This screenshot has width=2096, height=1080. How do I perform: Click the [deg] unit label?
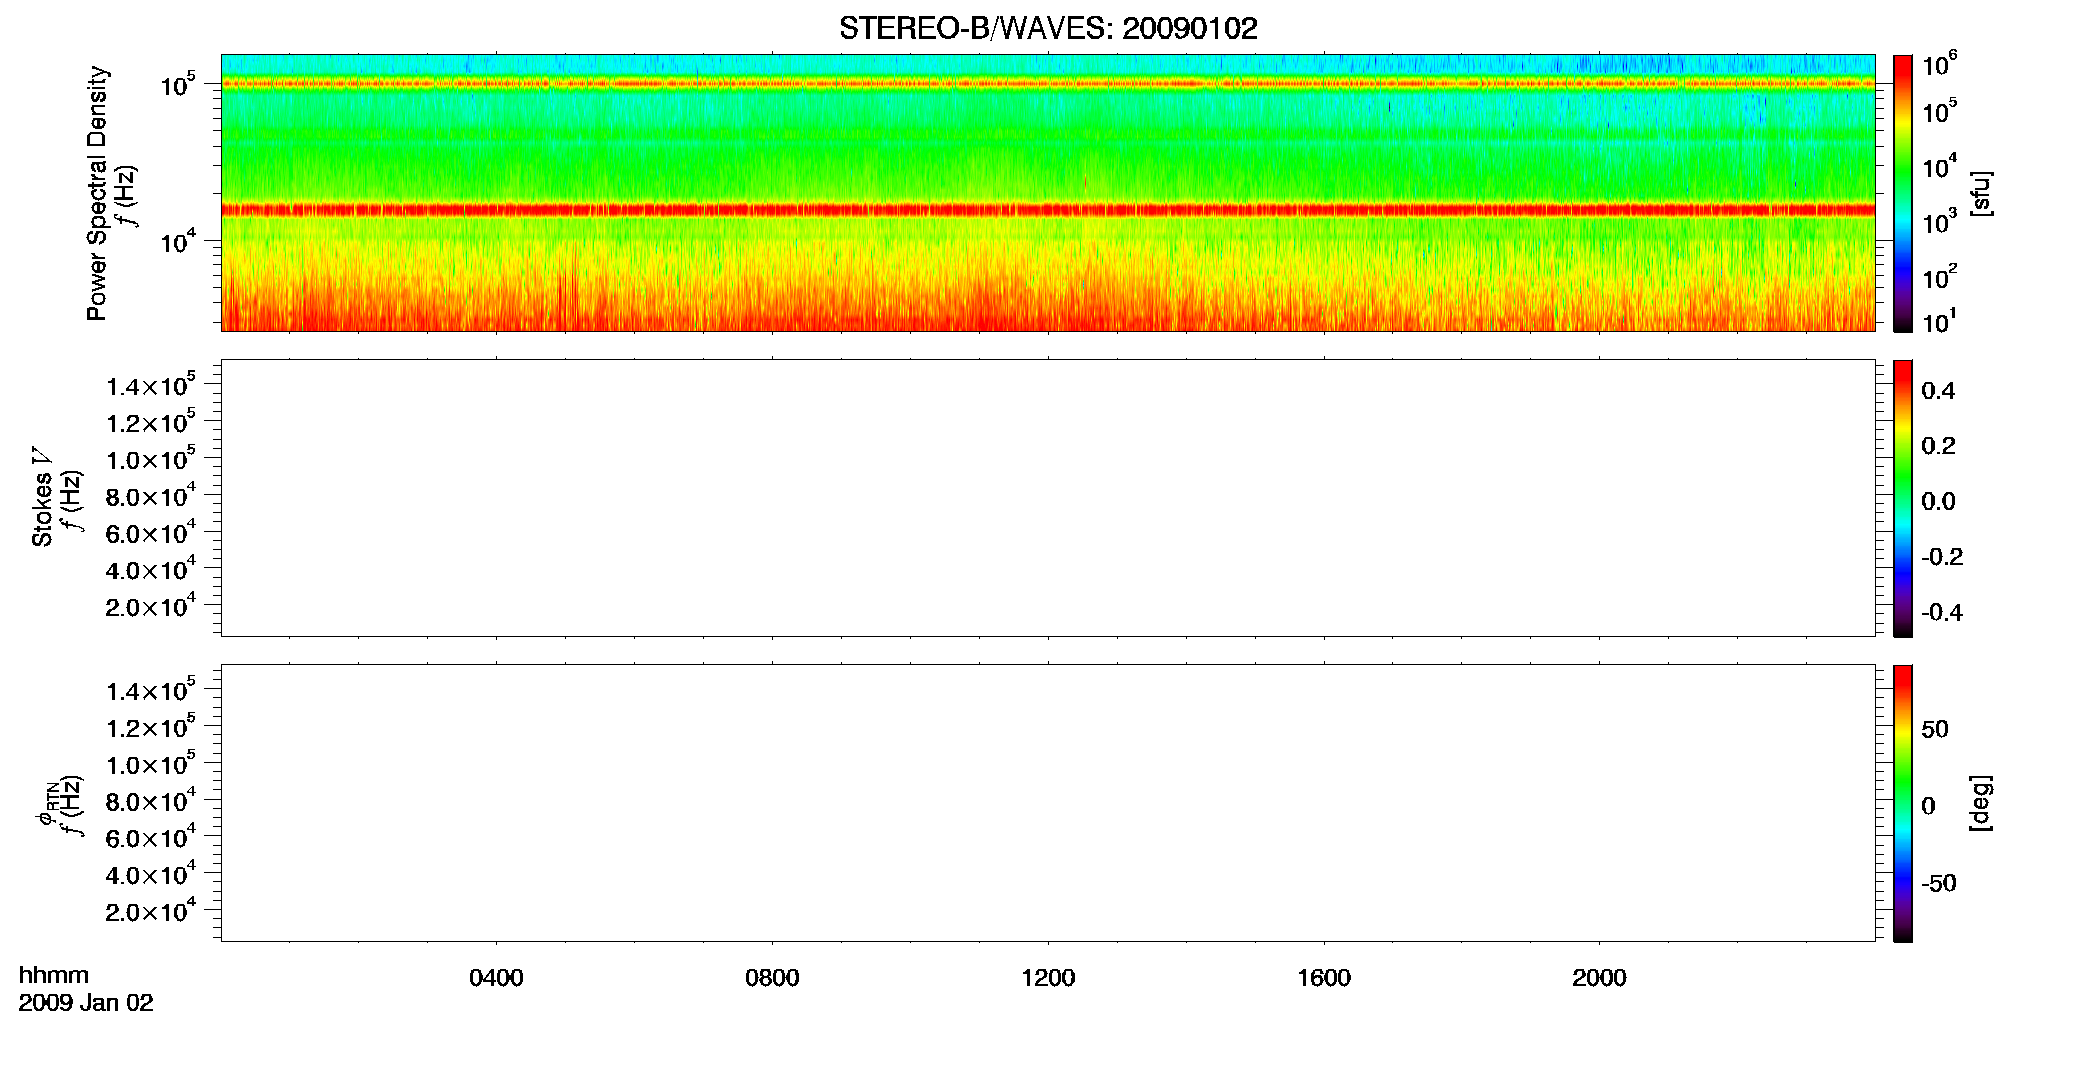click(x=1981, y=803)
